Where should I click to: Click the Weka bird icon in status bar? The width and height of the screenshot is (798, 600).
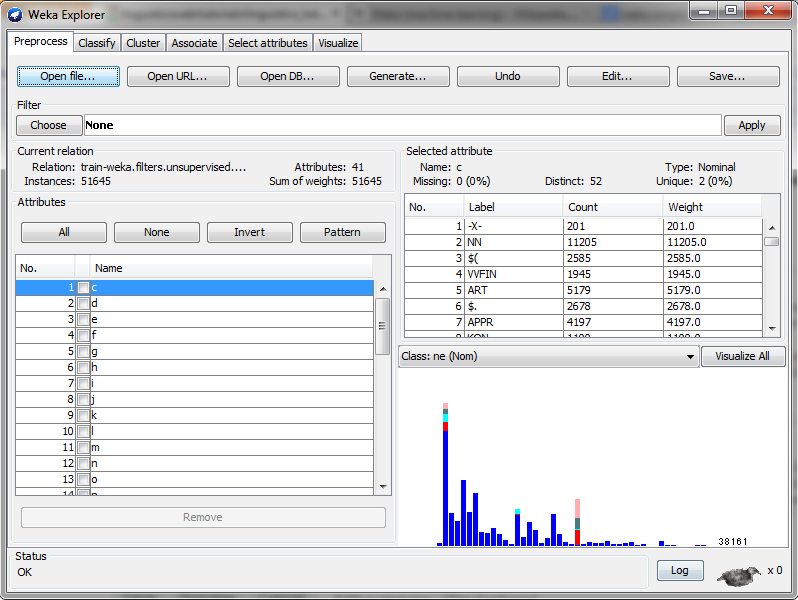pos(739,575)
